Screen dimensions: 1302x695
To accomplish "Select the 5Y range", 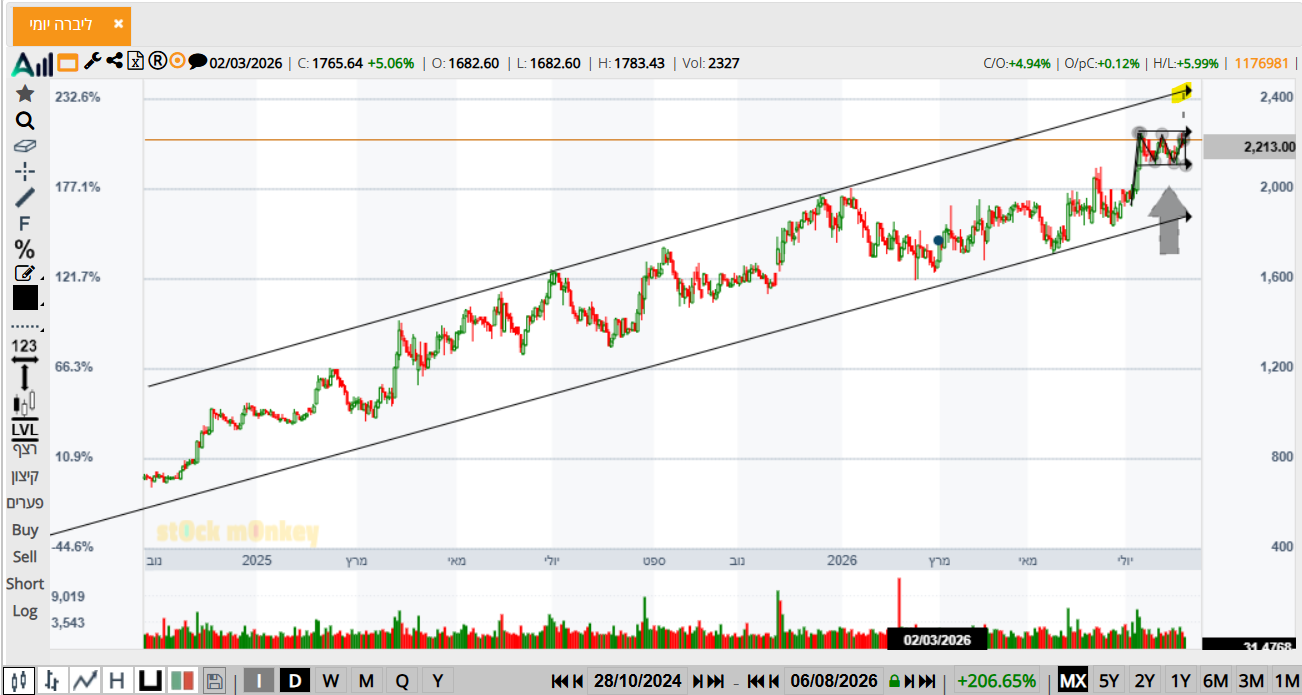I will [x=1109, y=681].
